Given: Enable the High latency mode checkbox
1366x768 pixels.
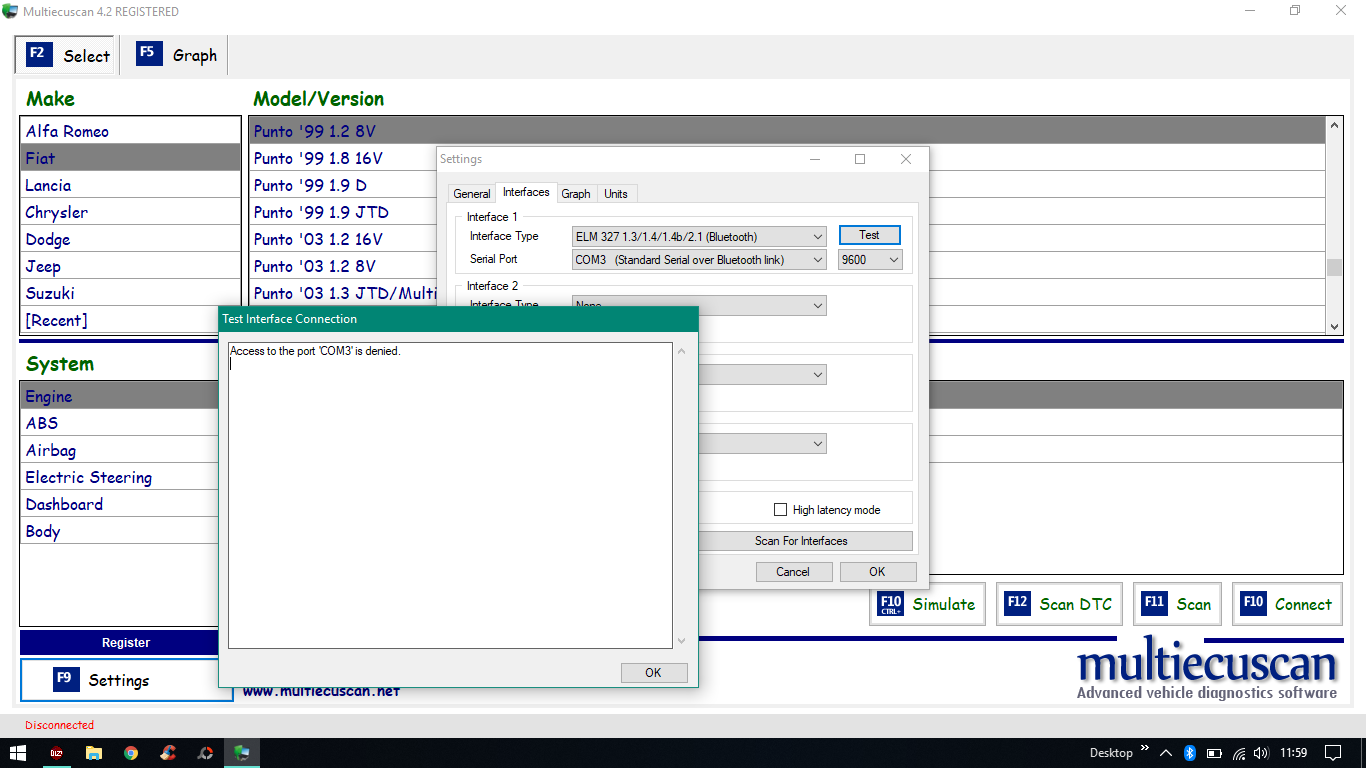Looking at the screenshot, I should click(x=781, y=510).
